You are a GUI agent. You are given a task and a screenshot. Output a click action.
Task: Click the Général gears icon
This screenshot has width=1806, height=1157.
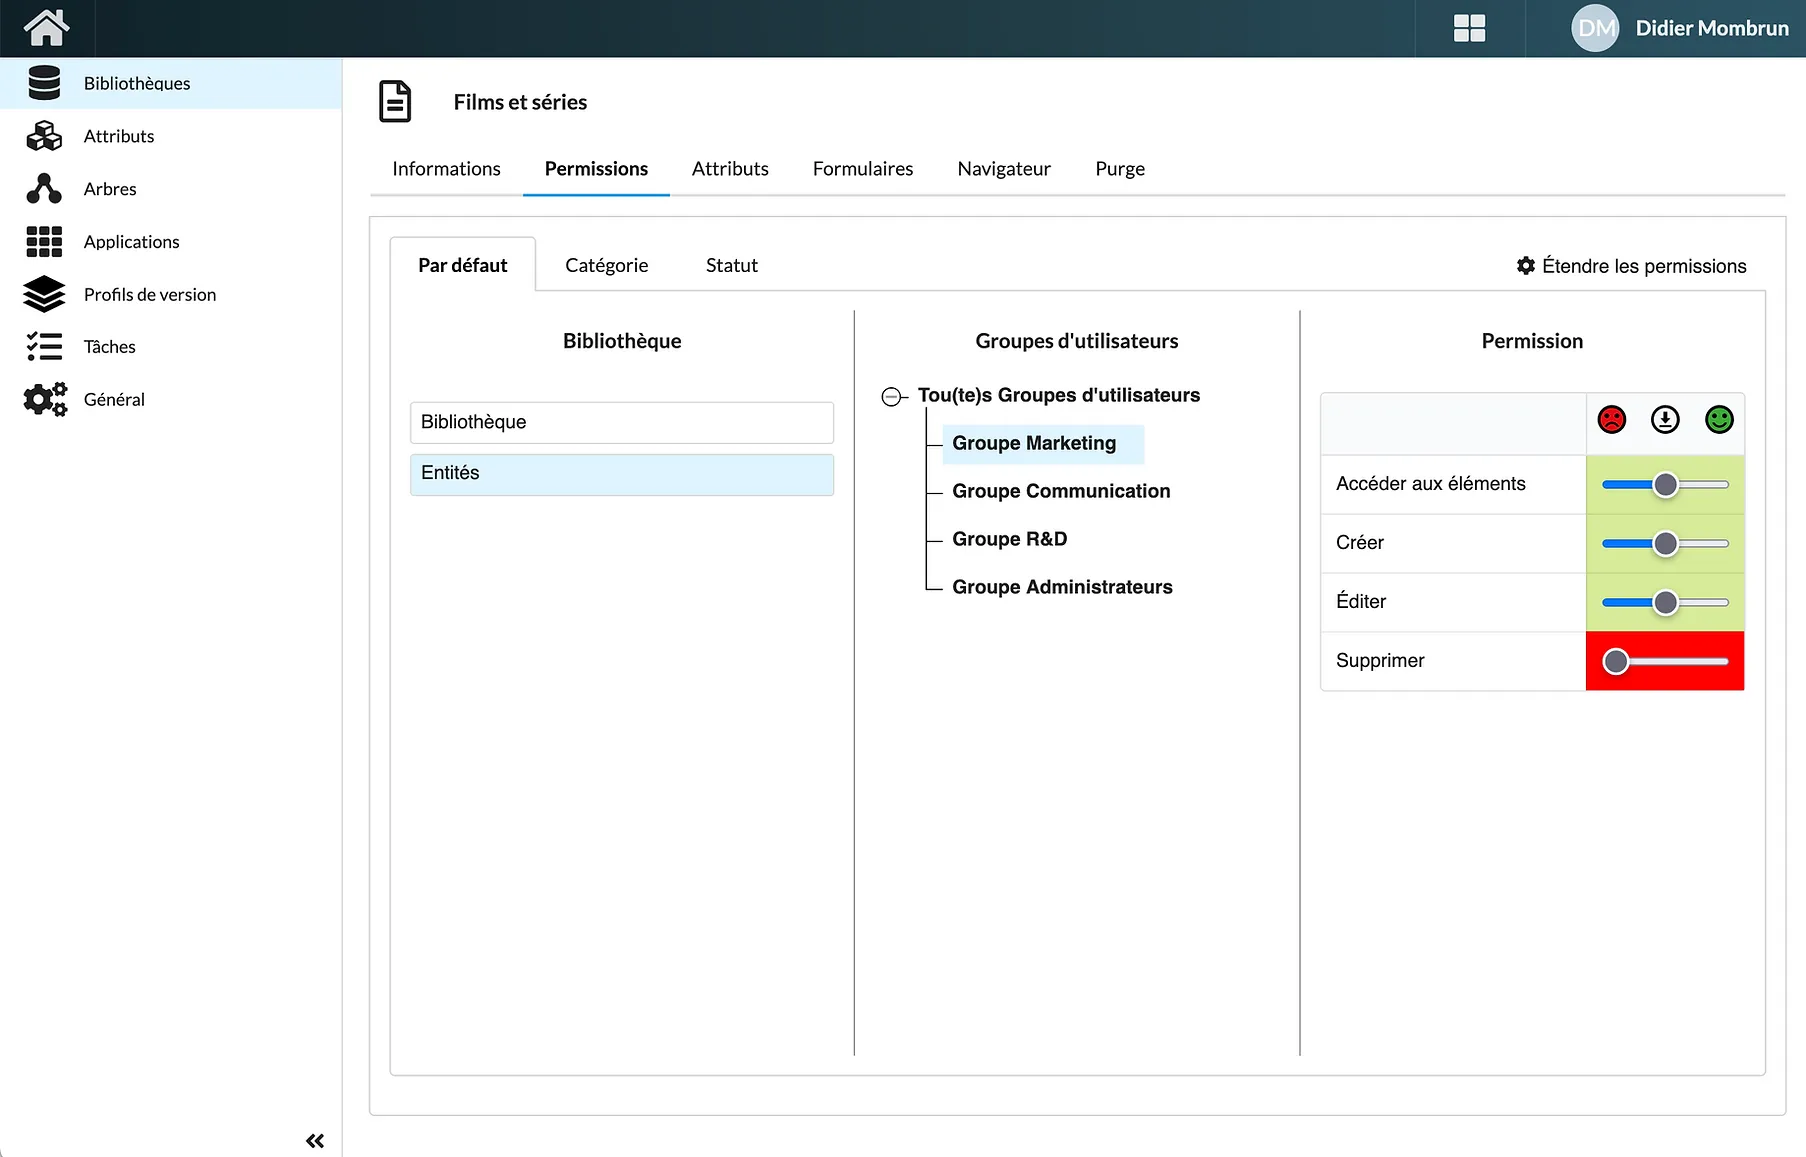pos(45,399)
